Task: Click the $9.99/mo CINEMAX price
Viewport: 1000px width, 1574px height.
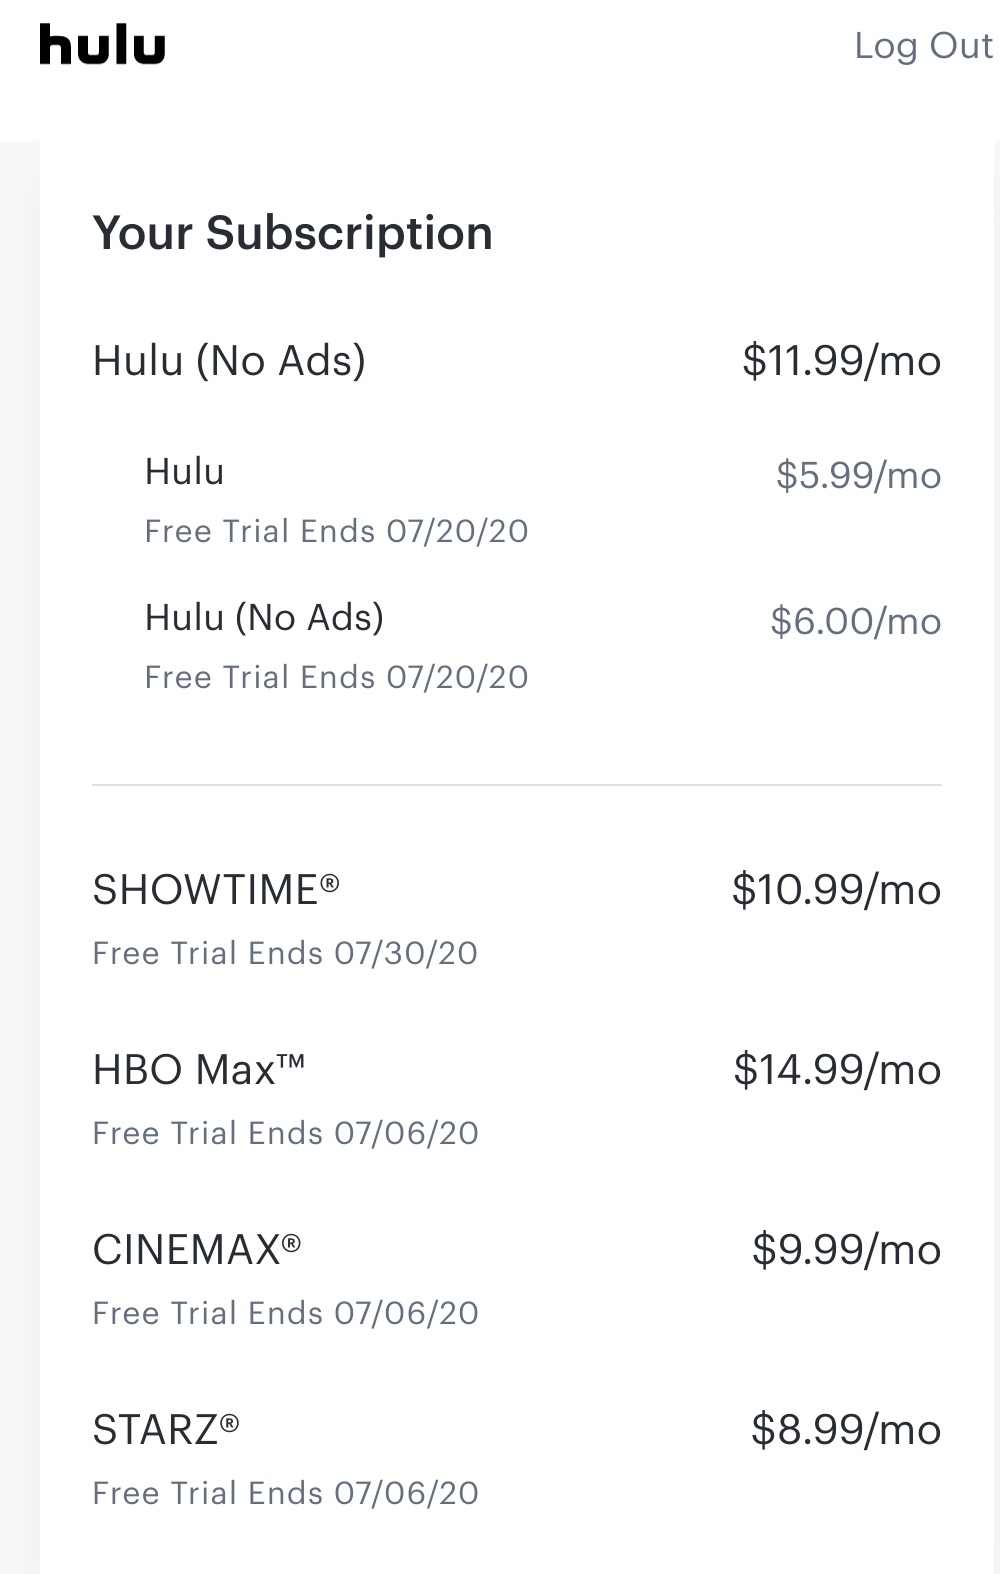Action: coord(846,1249)
